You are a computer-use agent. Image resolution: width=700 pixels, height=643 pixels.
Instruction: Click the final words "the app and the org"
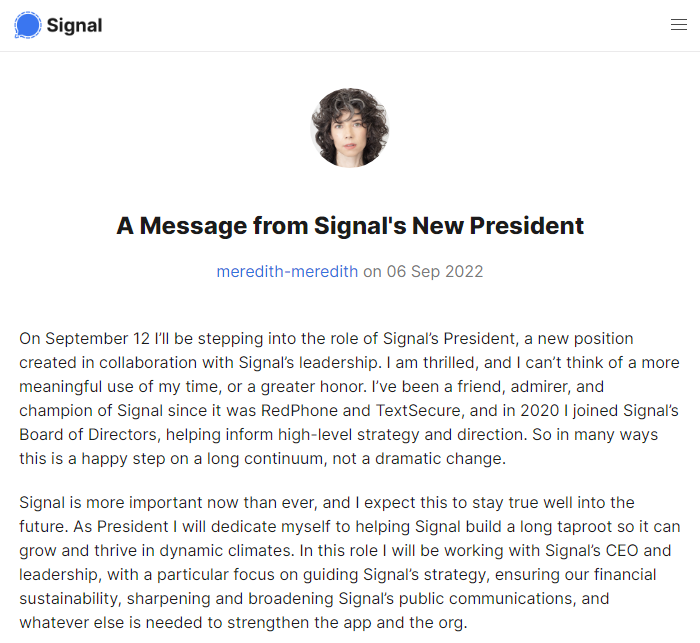(x=397, y=623)
